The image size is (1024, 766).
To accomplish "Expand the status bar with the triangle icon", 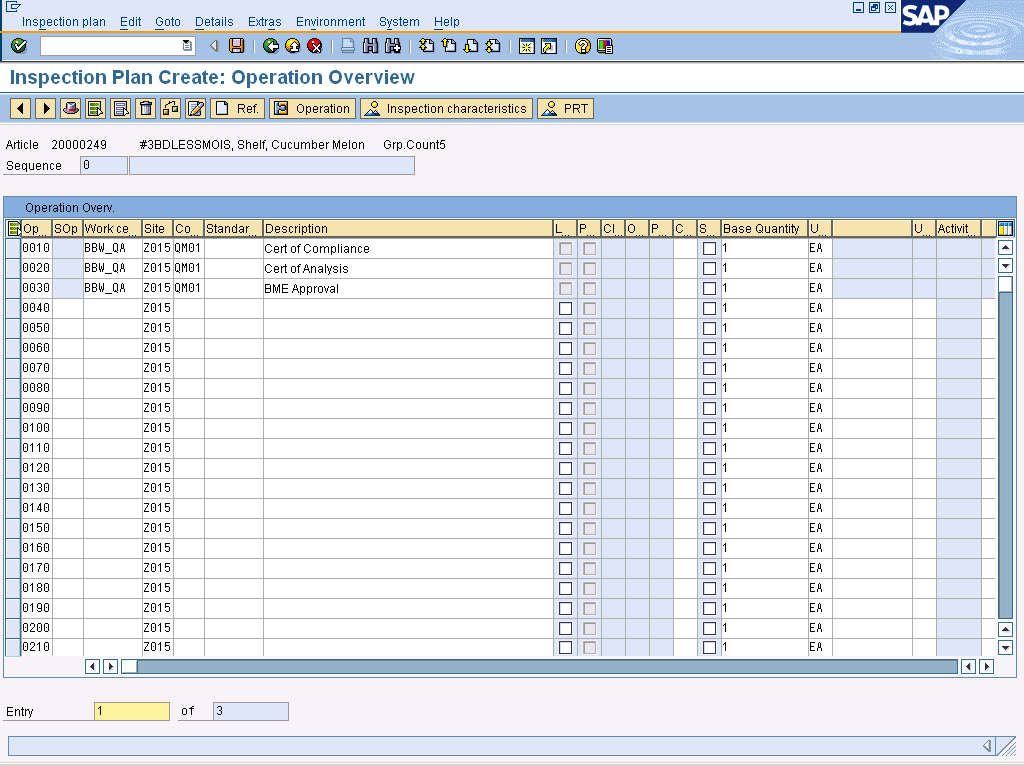I will (x=987, y=746).
